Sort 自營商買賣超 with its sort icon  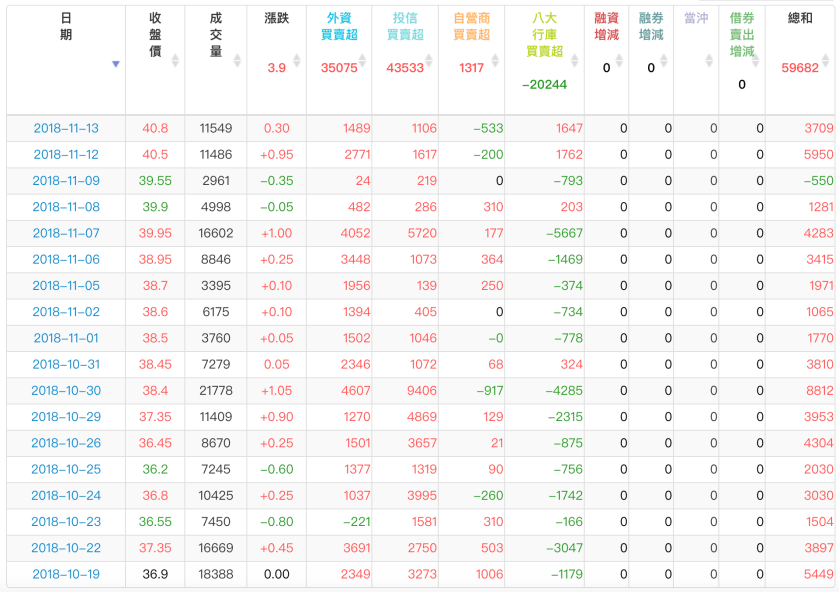(494, 62)
